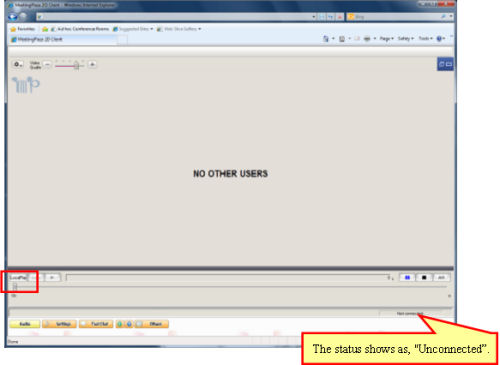The height and width of the screenshot is (365, 500).
Task: Click the blue pause playback button
Action: (407, 277)
